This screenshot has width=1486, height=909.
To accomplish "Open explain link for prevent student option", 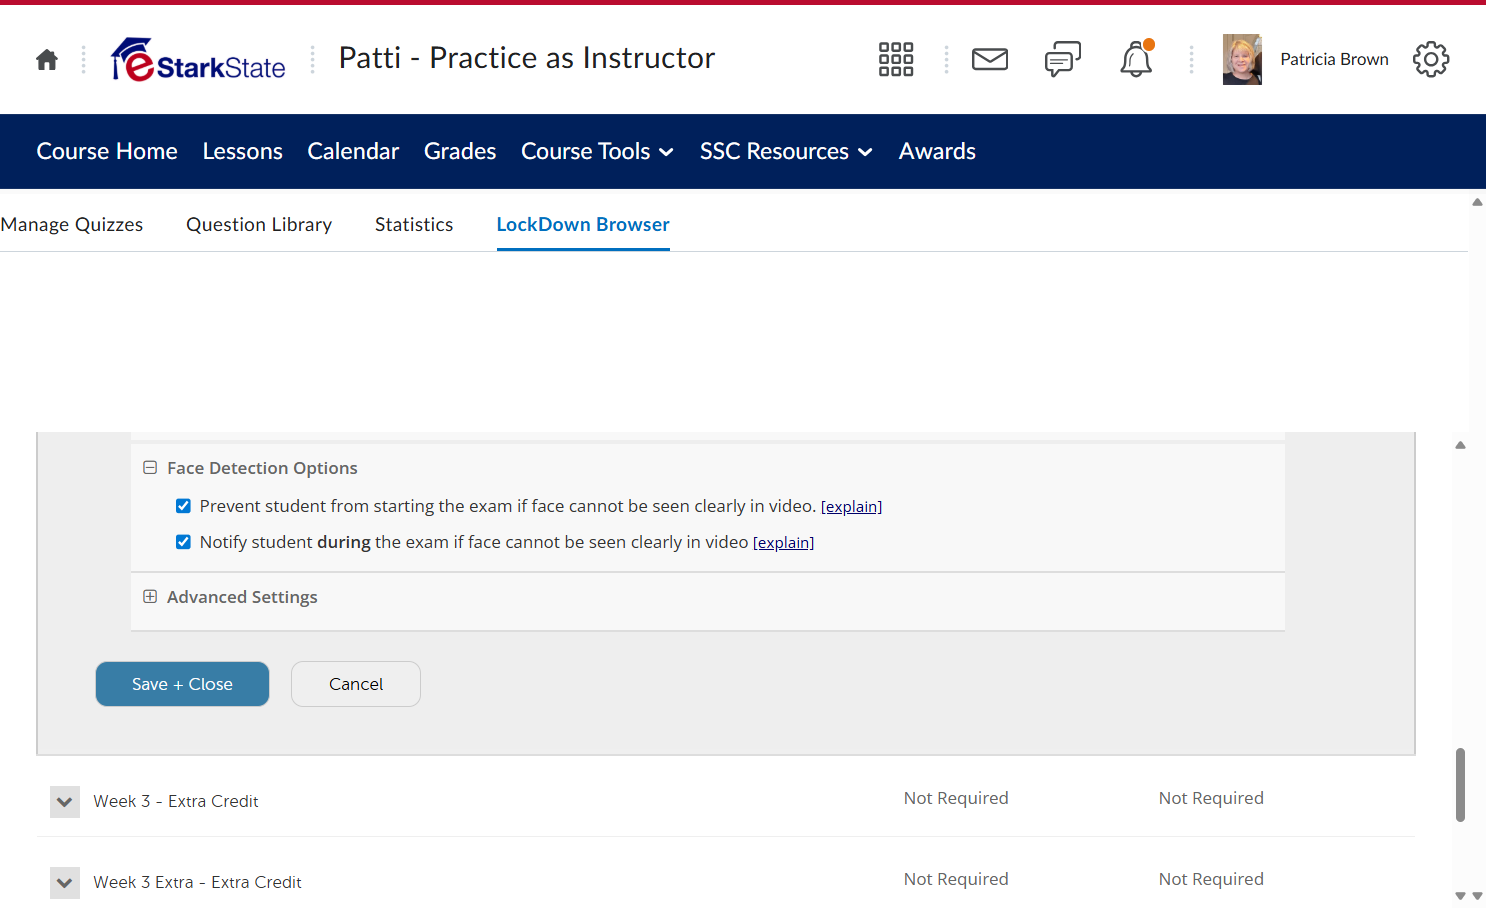I will point(851,507).
